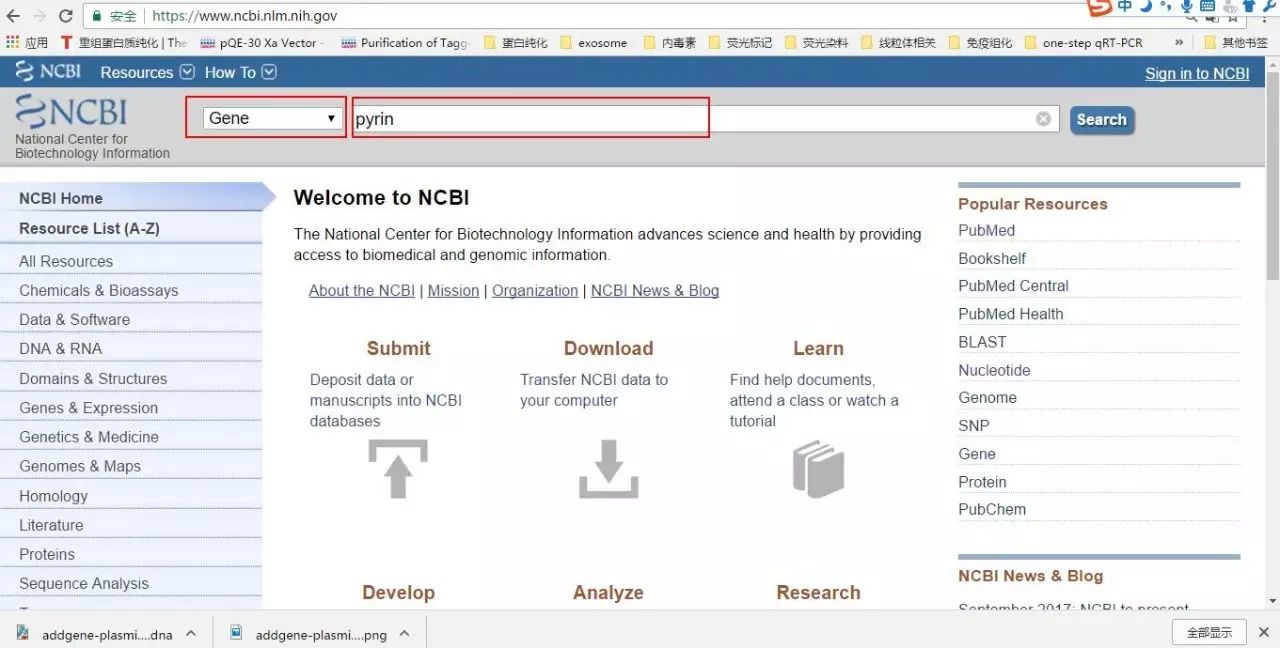
Task: Open the 线粒体相关 bookmark folder
Action: 898,43
